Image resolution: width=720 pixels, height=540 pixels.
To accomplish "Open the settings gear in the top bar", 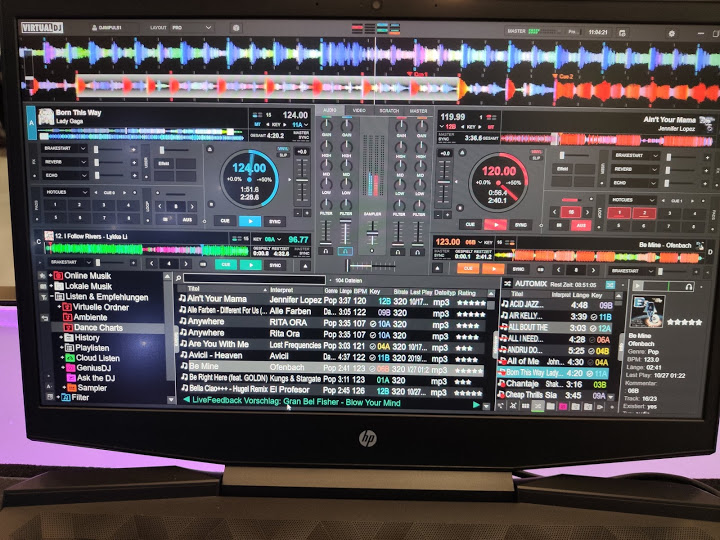I will coord(671,34).
